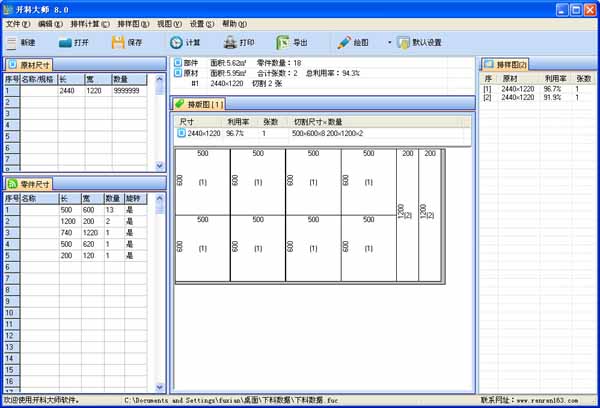600x408 pixels.
Task: Click the 数量 column header in 原材尺寸 table
Action: [129, 79]
